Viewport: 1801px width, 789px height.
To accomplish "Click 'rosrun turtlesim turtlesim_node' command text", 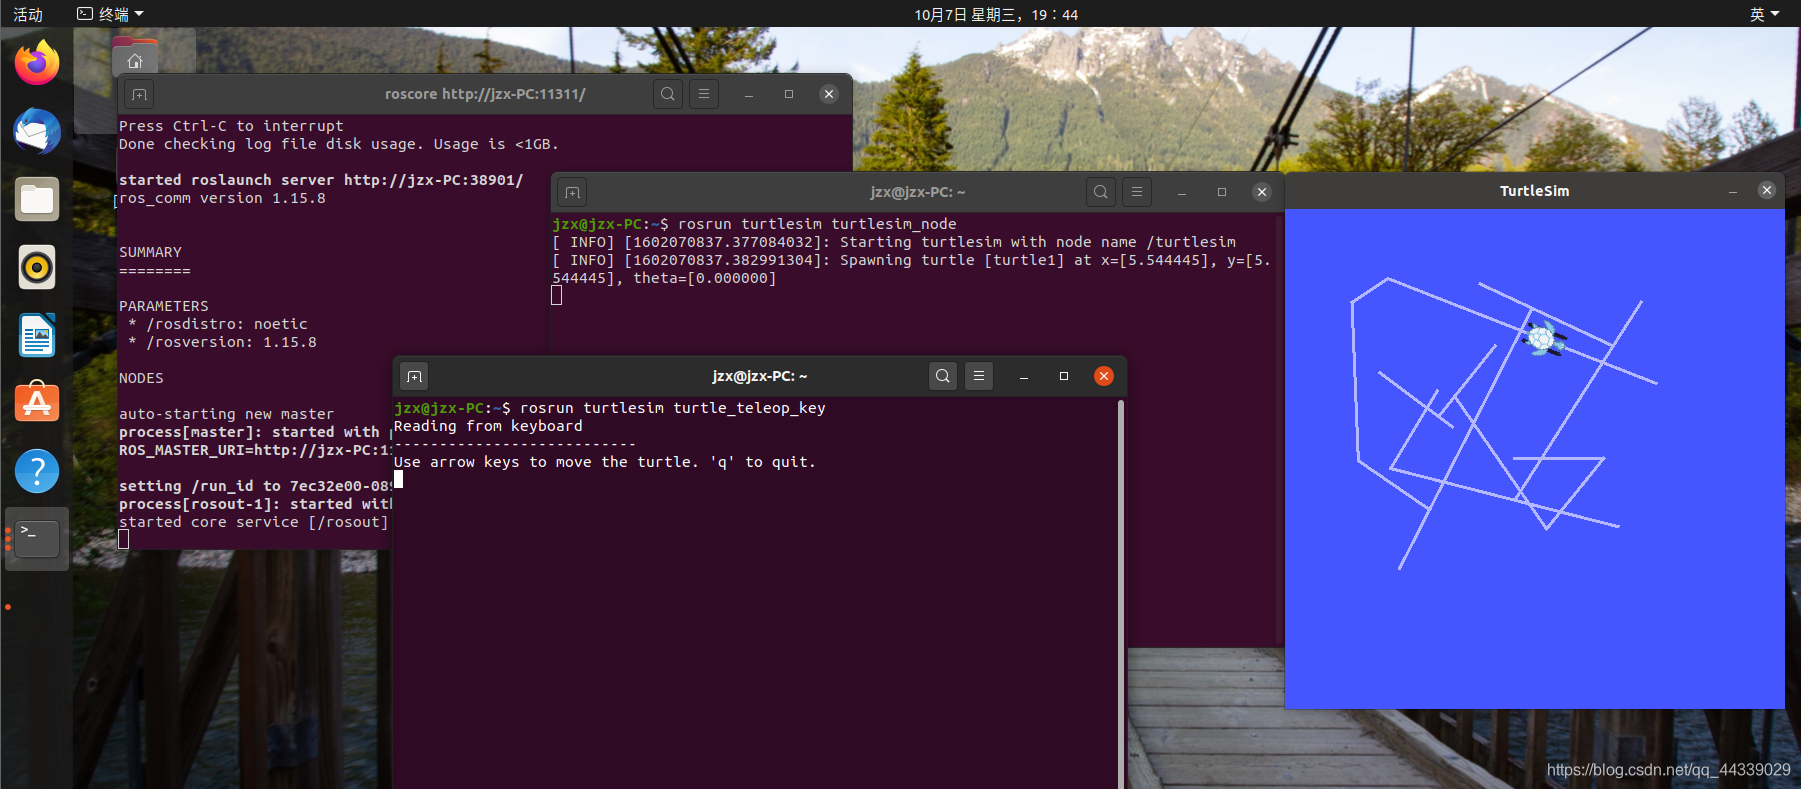I will coord(817,224).
